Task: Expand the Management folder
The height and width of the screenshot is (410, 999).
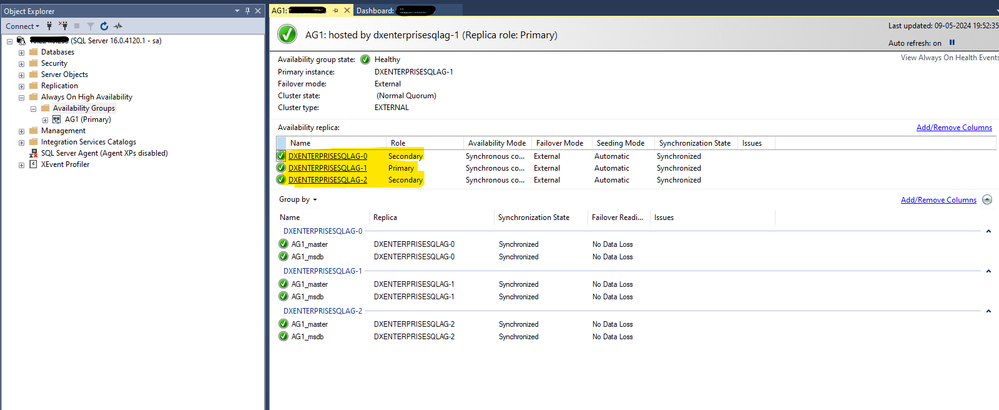Action: pos(22,131)
